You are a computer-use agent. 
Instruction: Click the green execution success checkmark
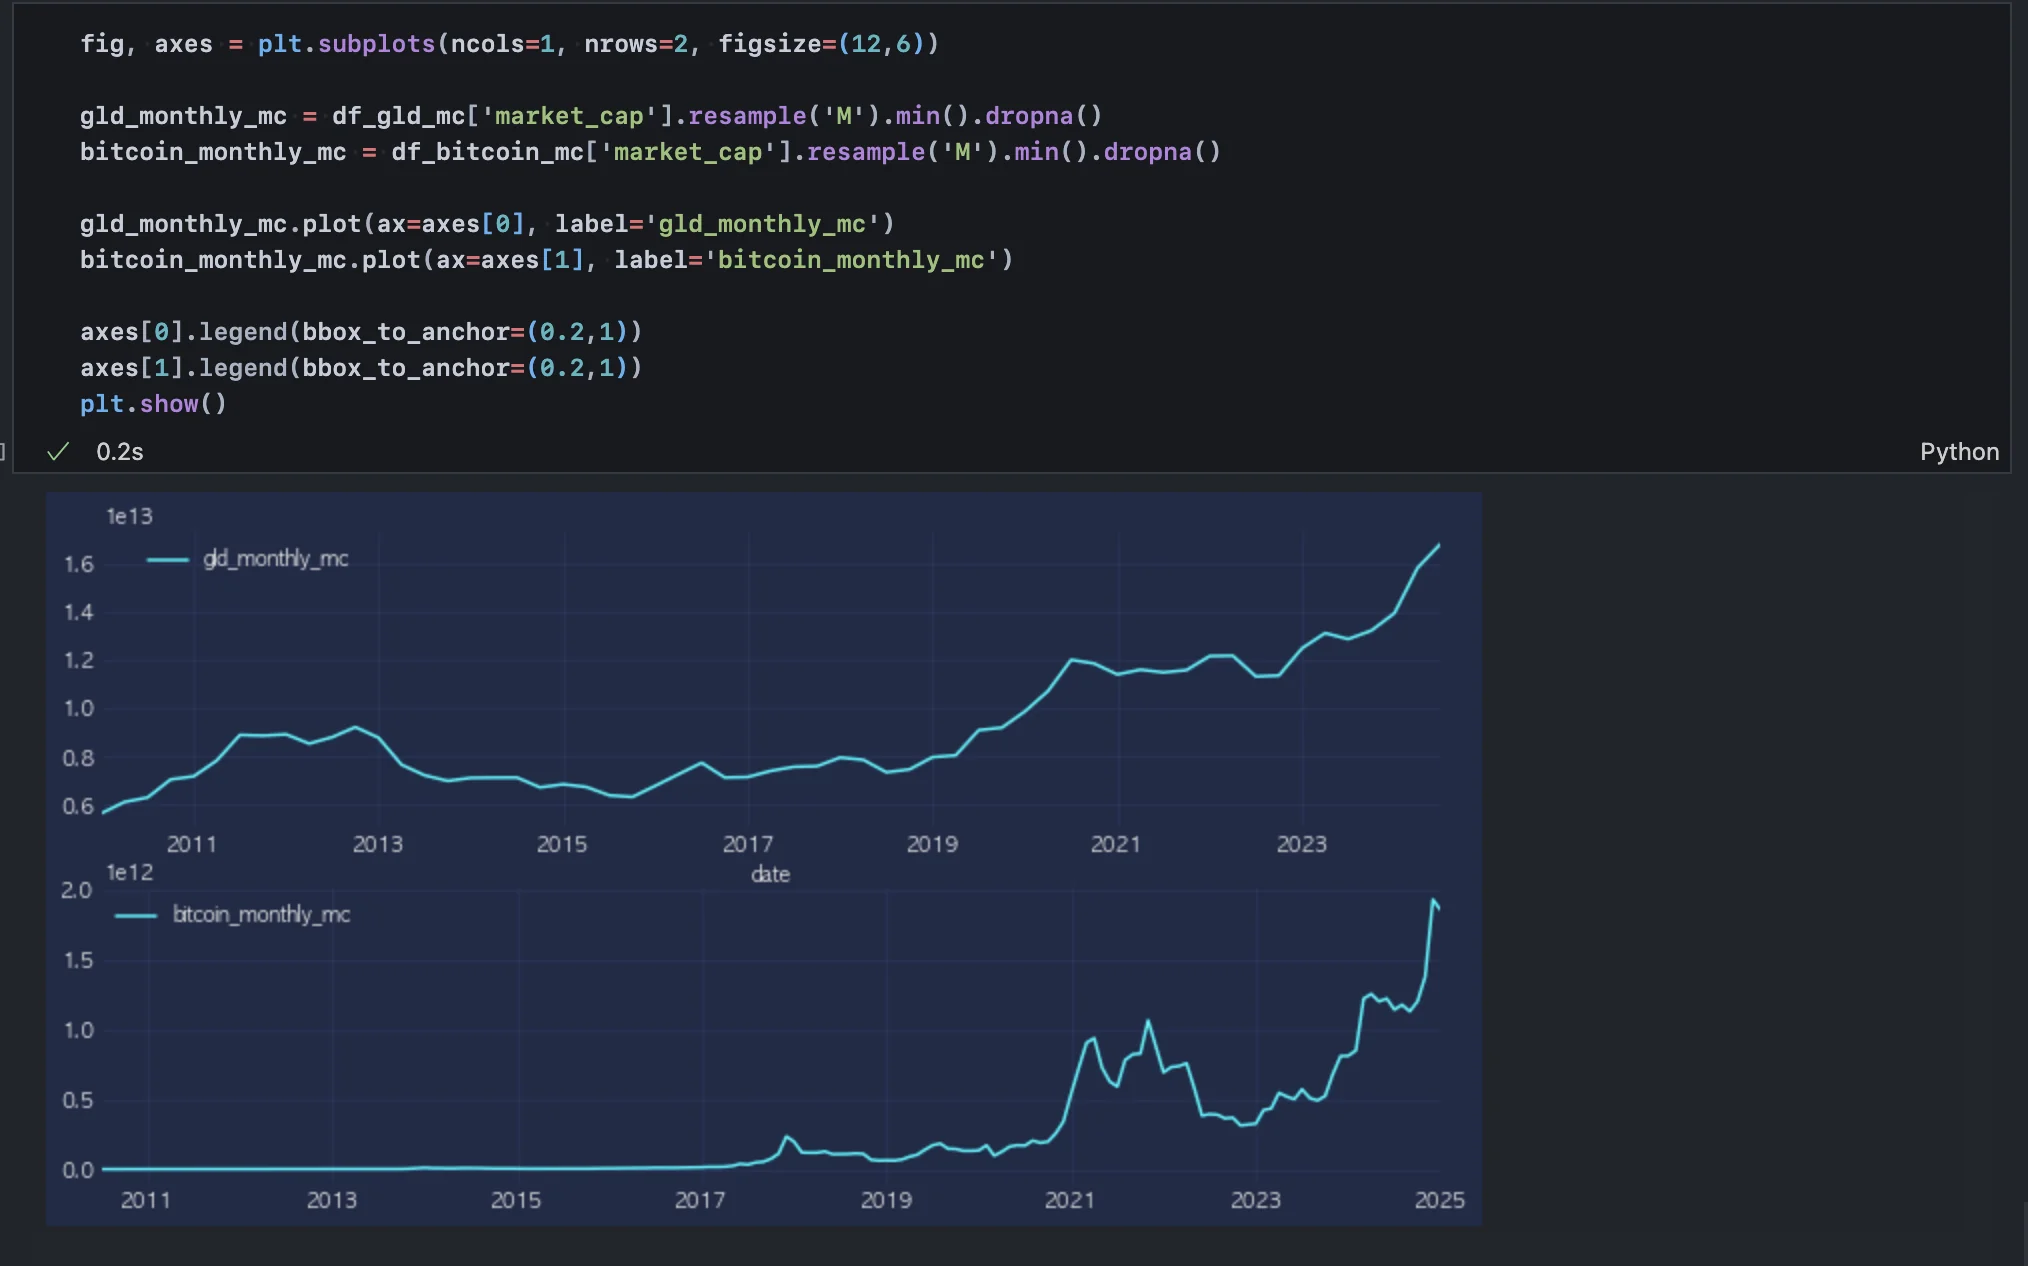click(58, 452)
